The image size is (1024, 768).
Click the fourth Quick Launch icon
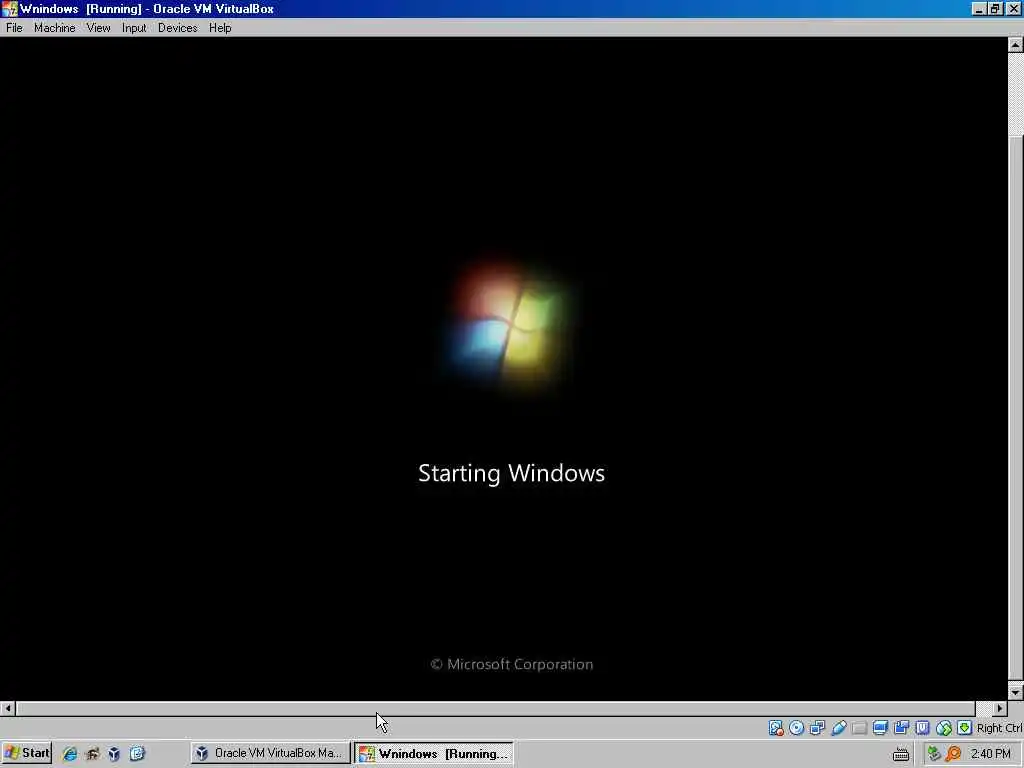click(136, 754)
